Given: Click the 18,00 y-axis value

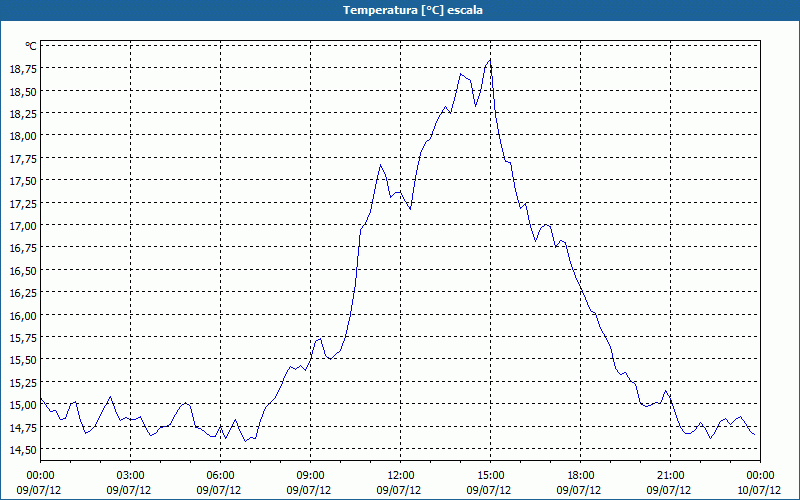Looking at the screenshot, I should [x=23, y=136].
